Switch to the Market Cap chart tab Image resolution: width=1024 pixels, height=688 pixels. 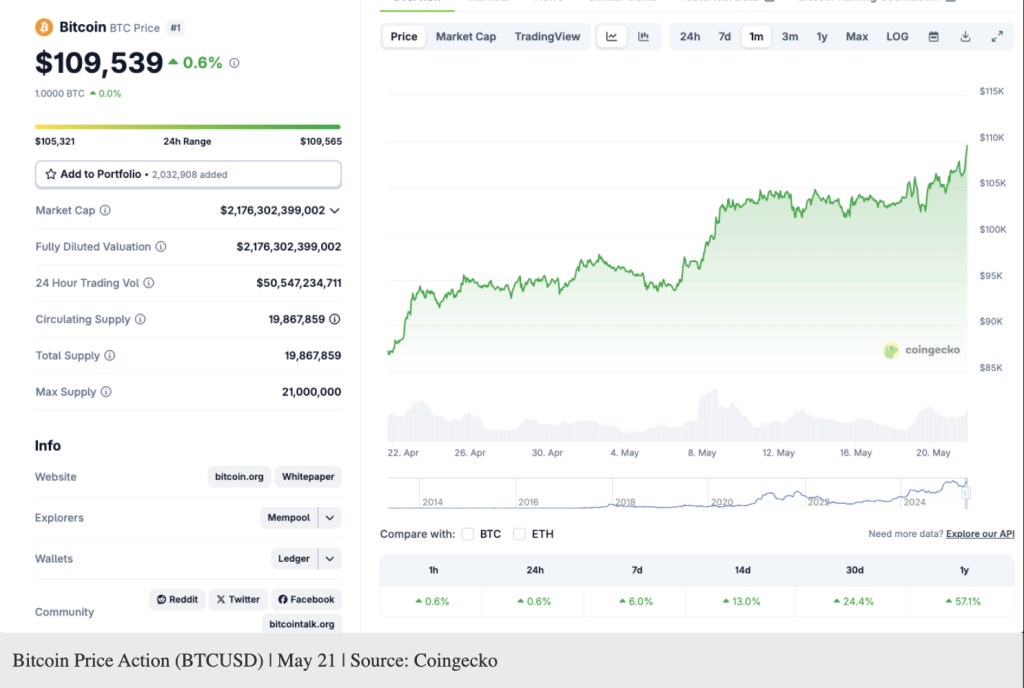(466, 36)
